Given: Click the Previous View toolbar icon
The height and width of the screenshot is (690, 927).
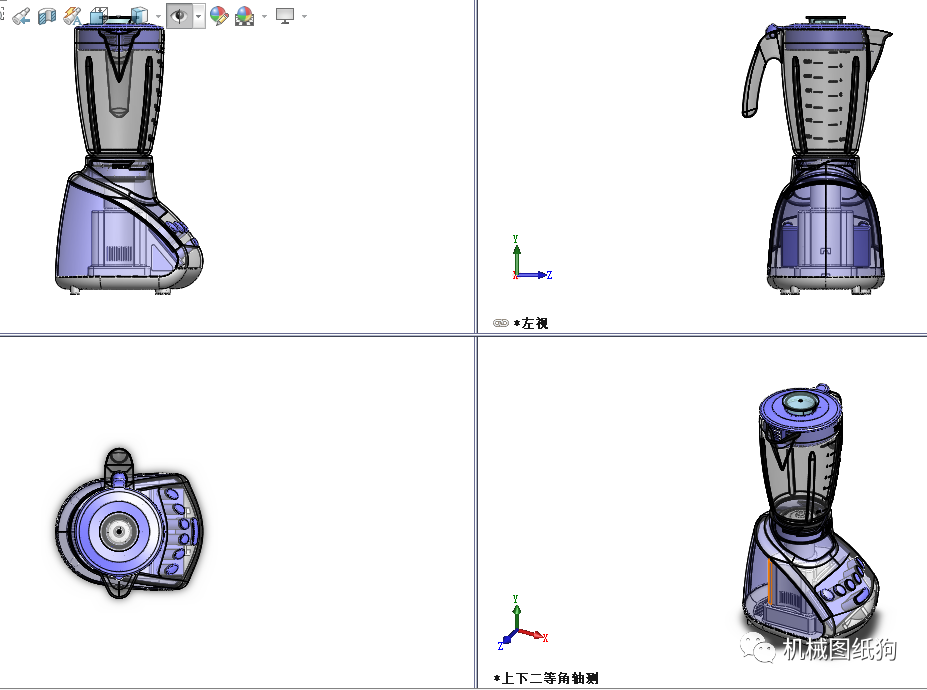Looking at the screenshot, I should pyautogui.click(x=21, y=16).
